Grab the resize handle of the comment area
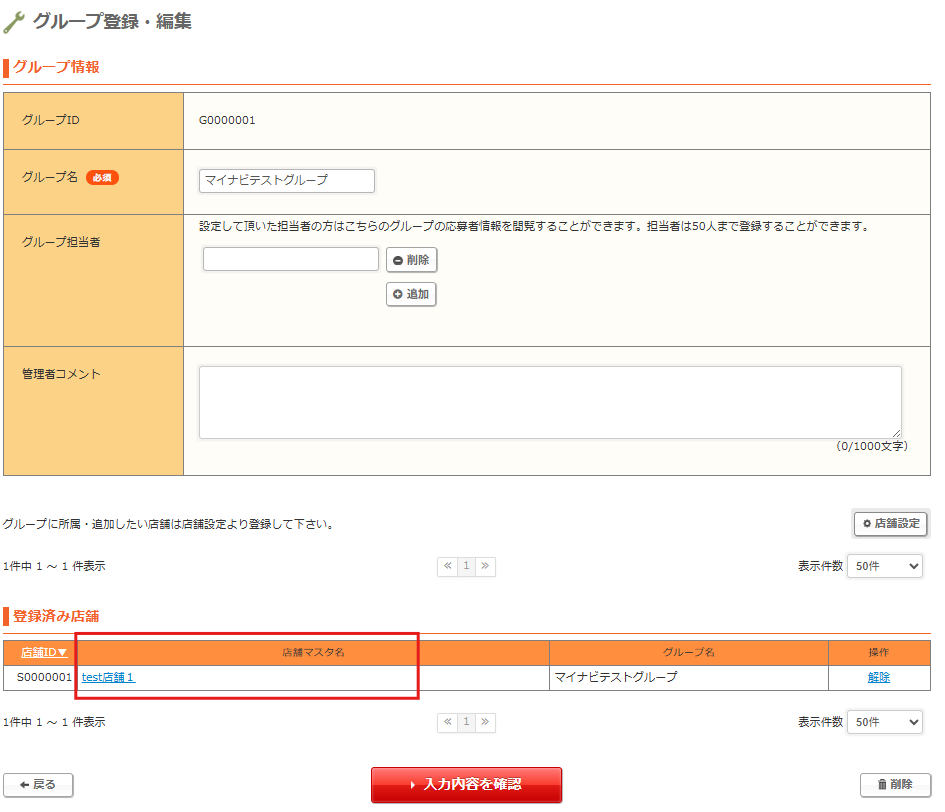This screenshot has width=945, height=812. pos(897,433)
